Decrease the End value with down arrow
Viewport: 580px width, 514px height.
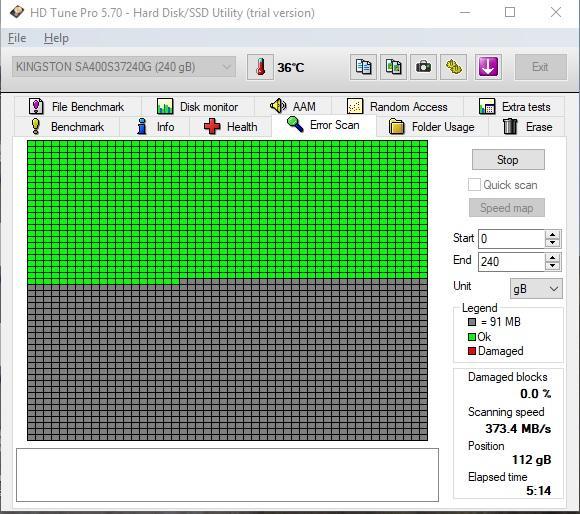[553, 266]
